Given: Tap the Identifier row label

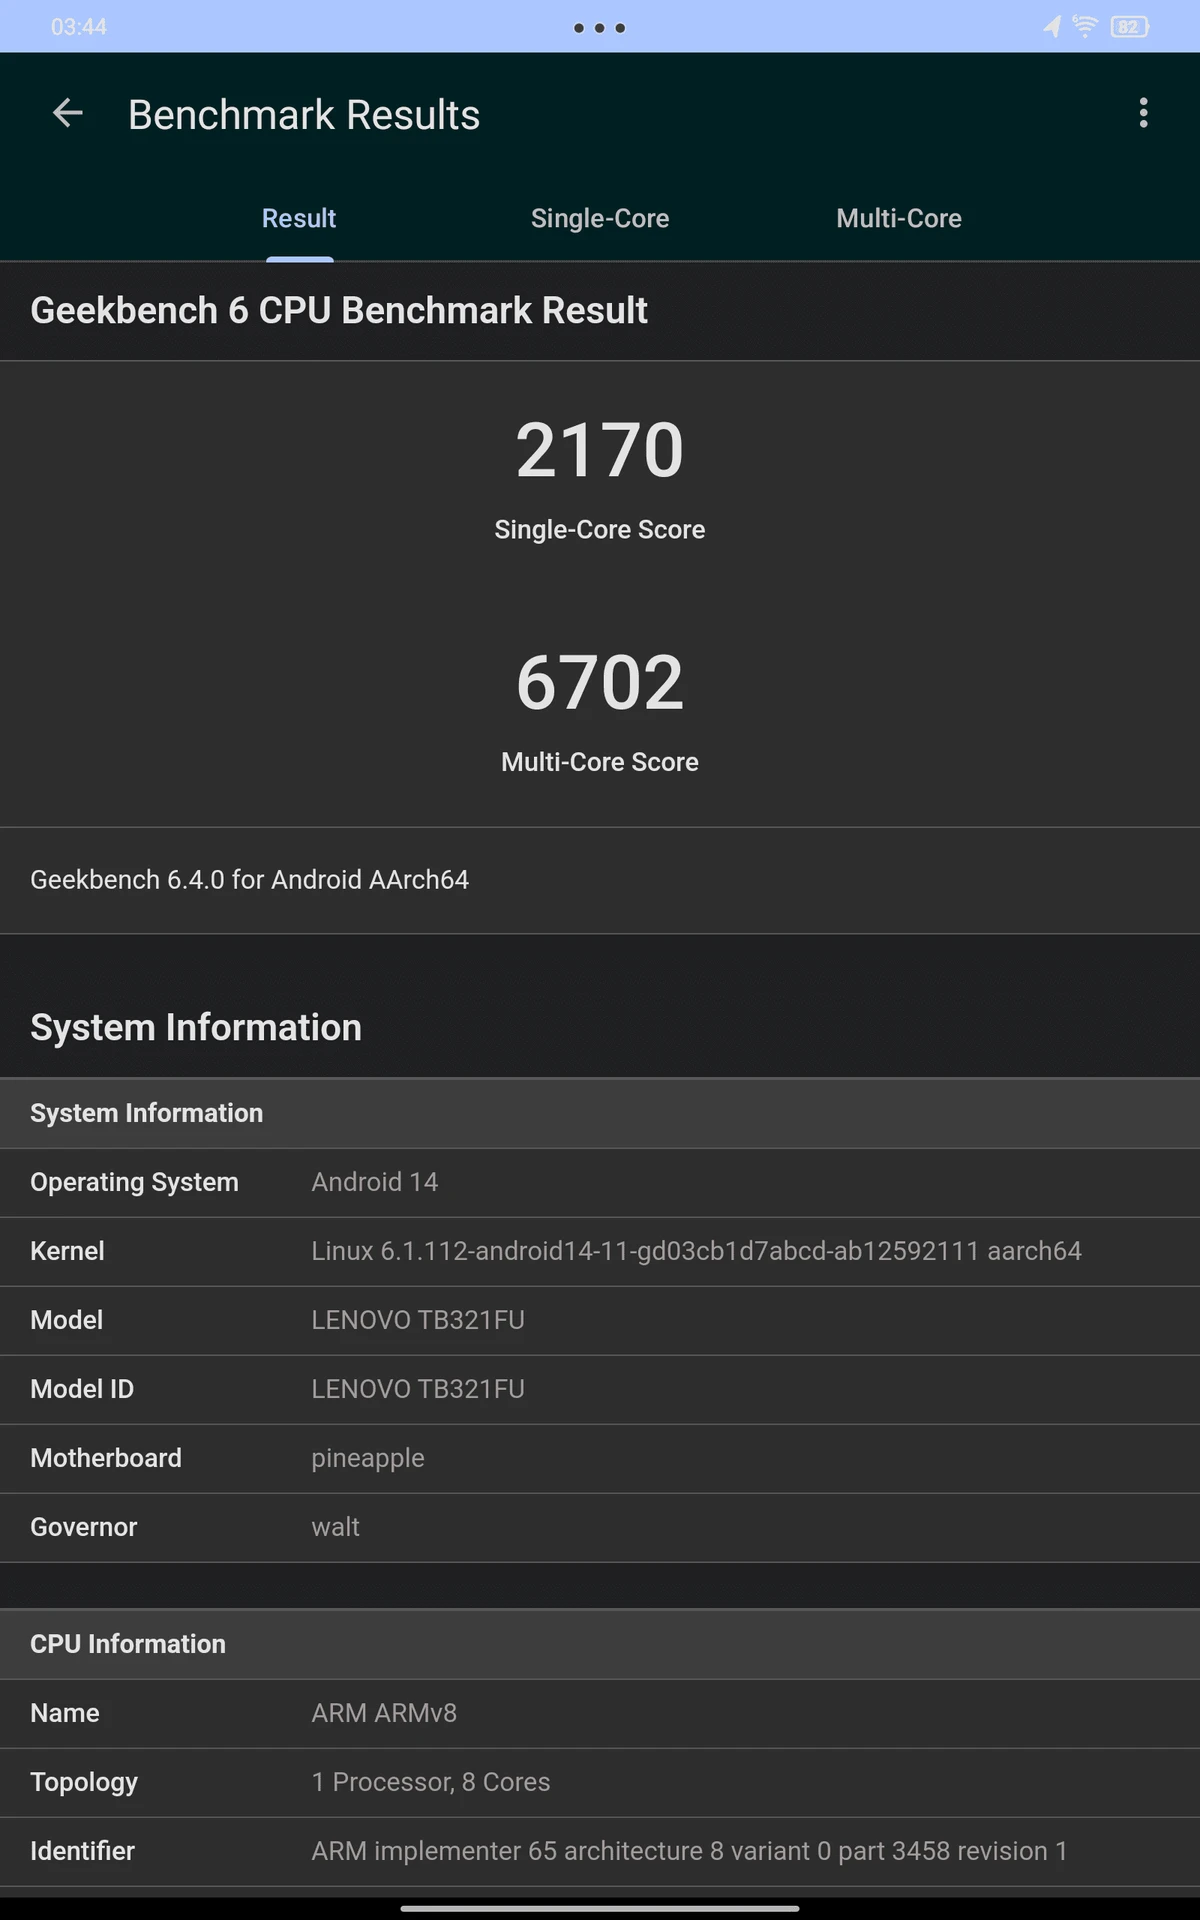Looking at the screenshot, I should (x=82, y=1851).
